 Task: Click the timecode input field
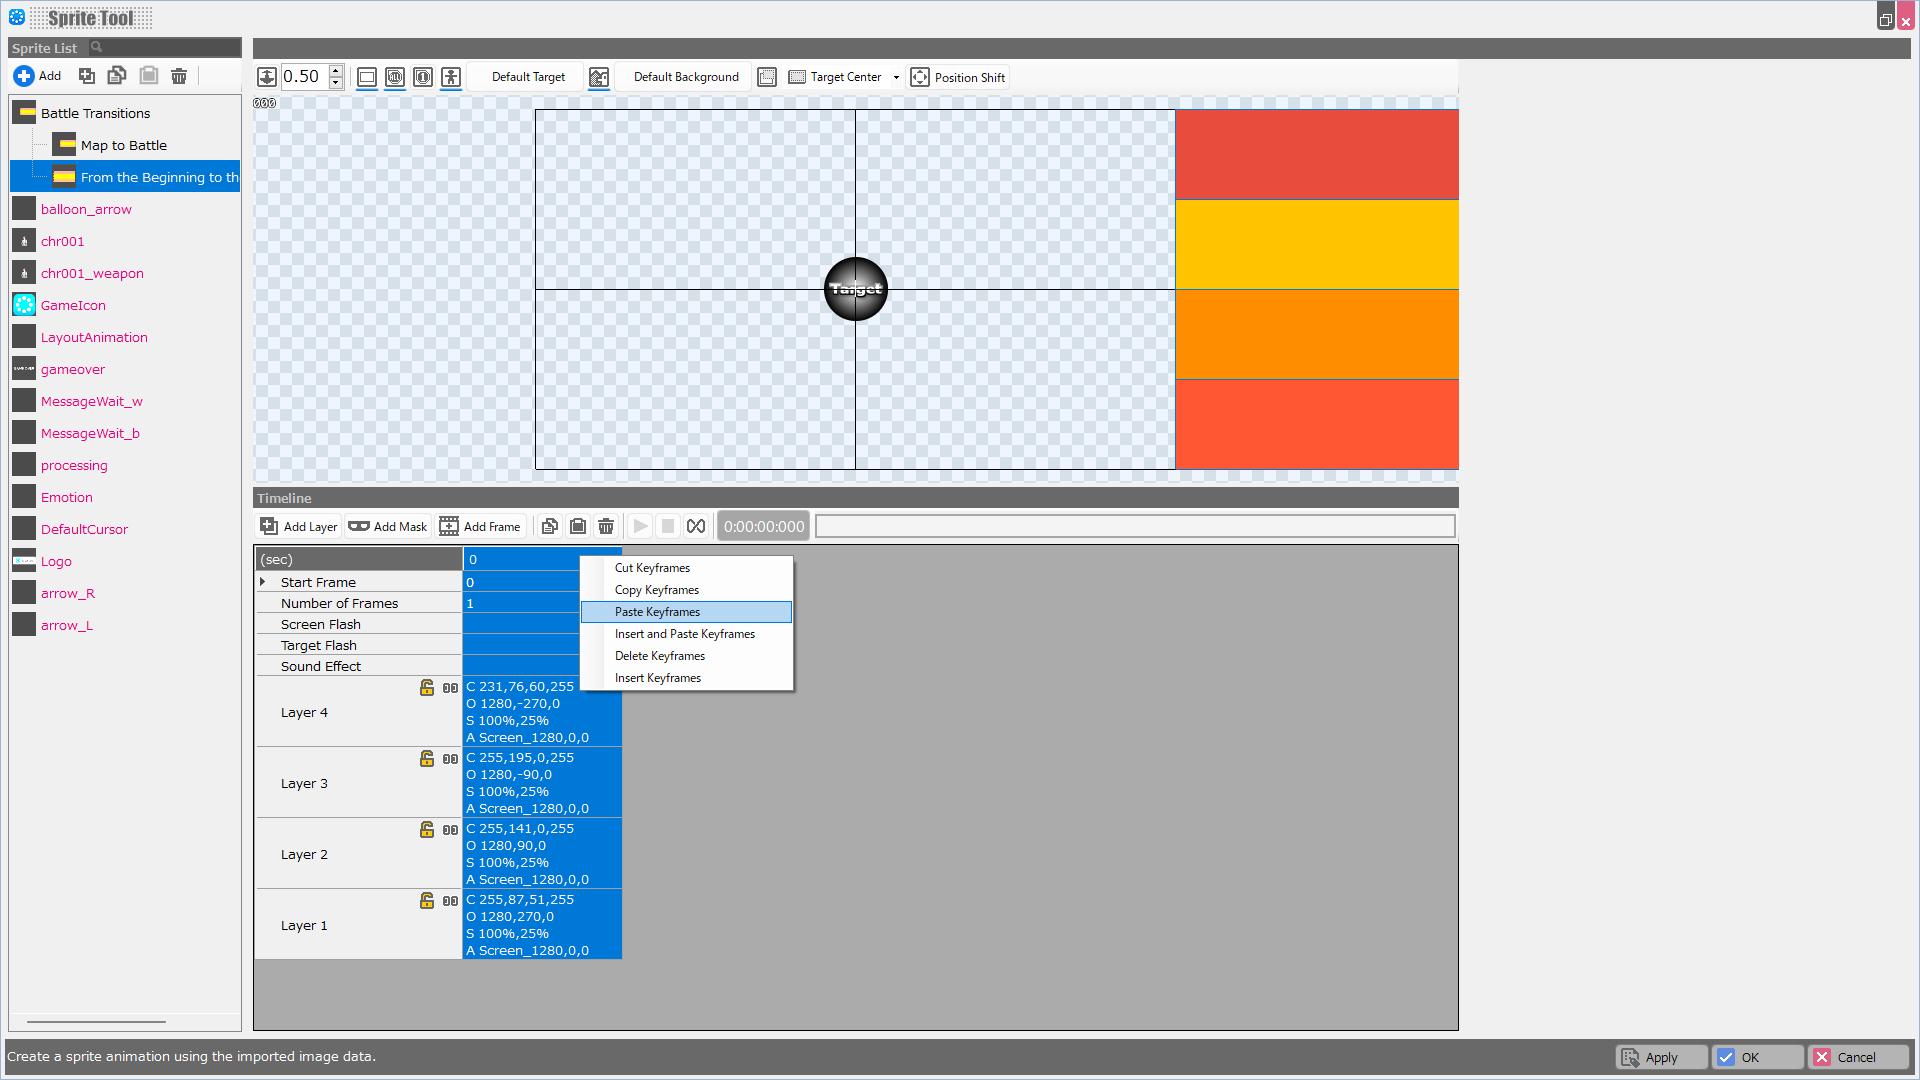(764, 526)
